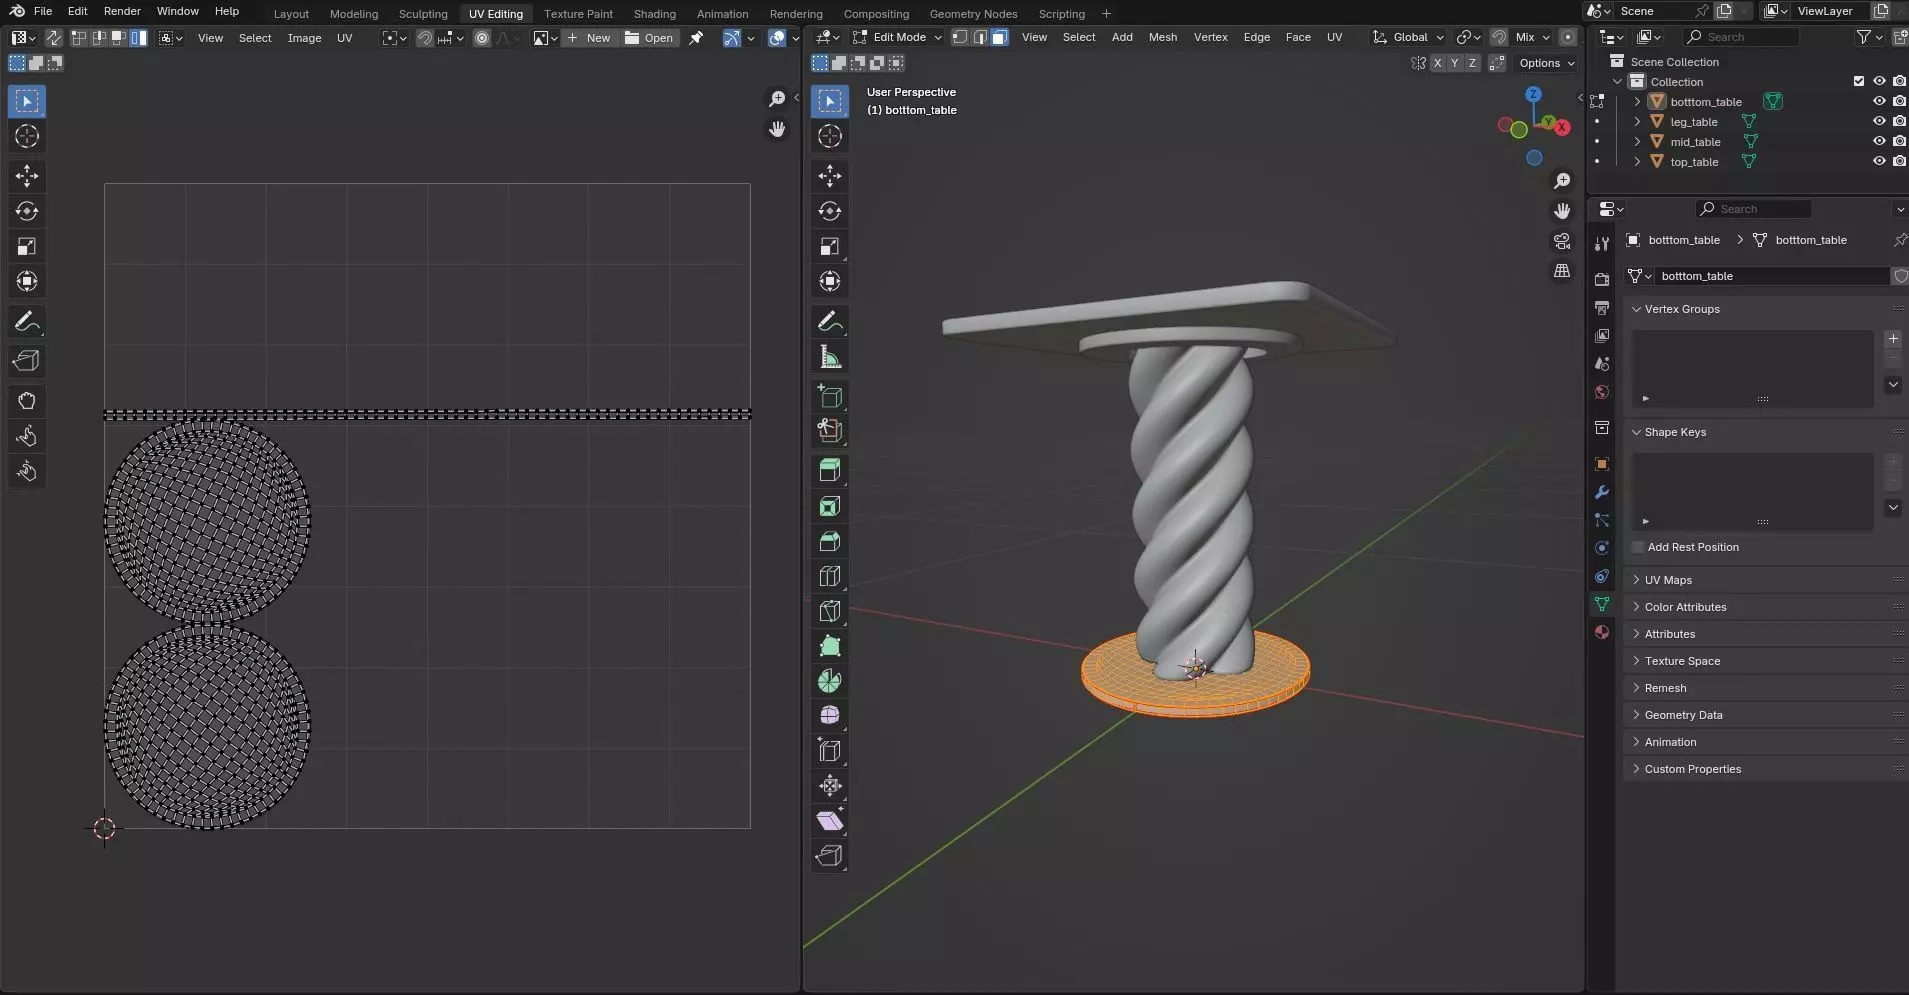Click the blue Z axis gizmo
Viewport: 1909px width, 995px height.
click(1533, 93)
